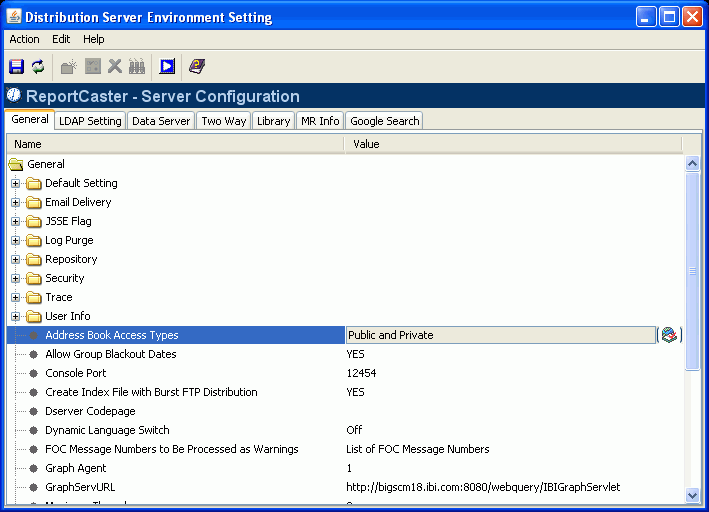709x512 pixels.
Task: Minimize the Distribution Server Environment Setting window
Action: [646, 17]
